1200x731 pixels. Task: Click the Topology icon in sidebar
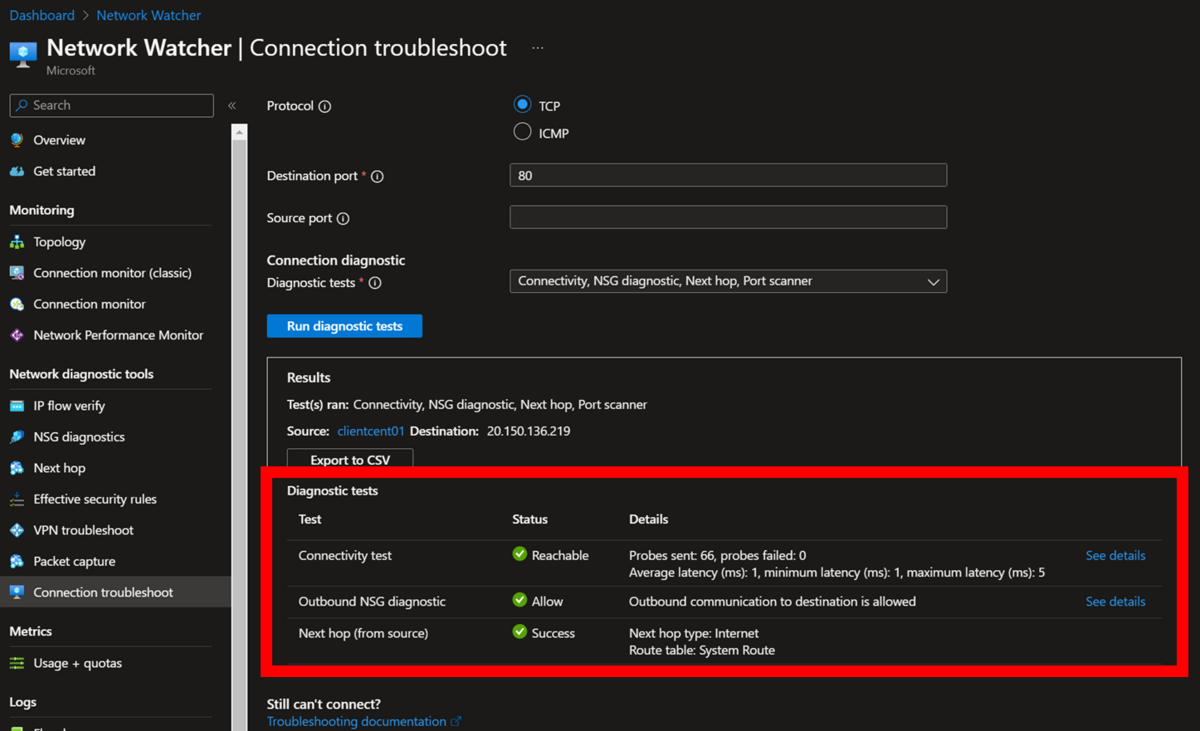pos(17,242)
